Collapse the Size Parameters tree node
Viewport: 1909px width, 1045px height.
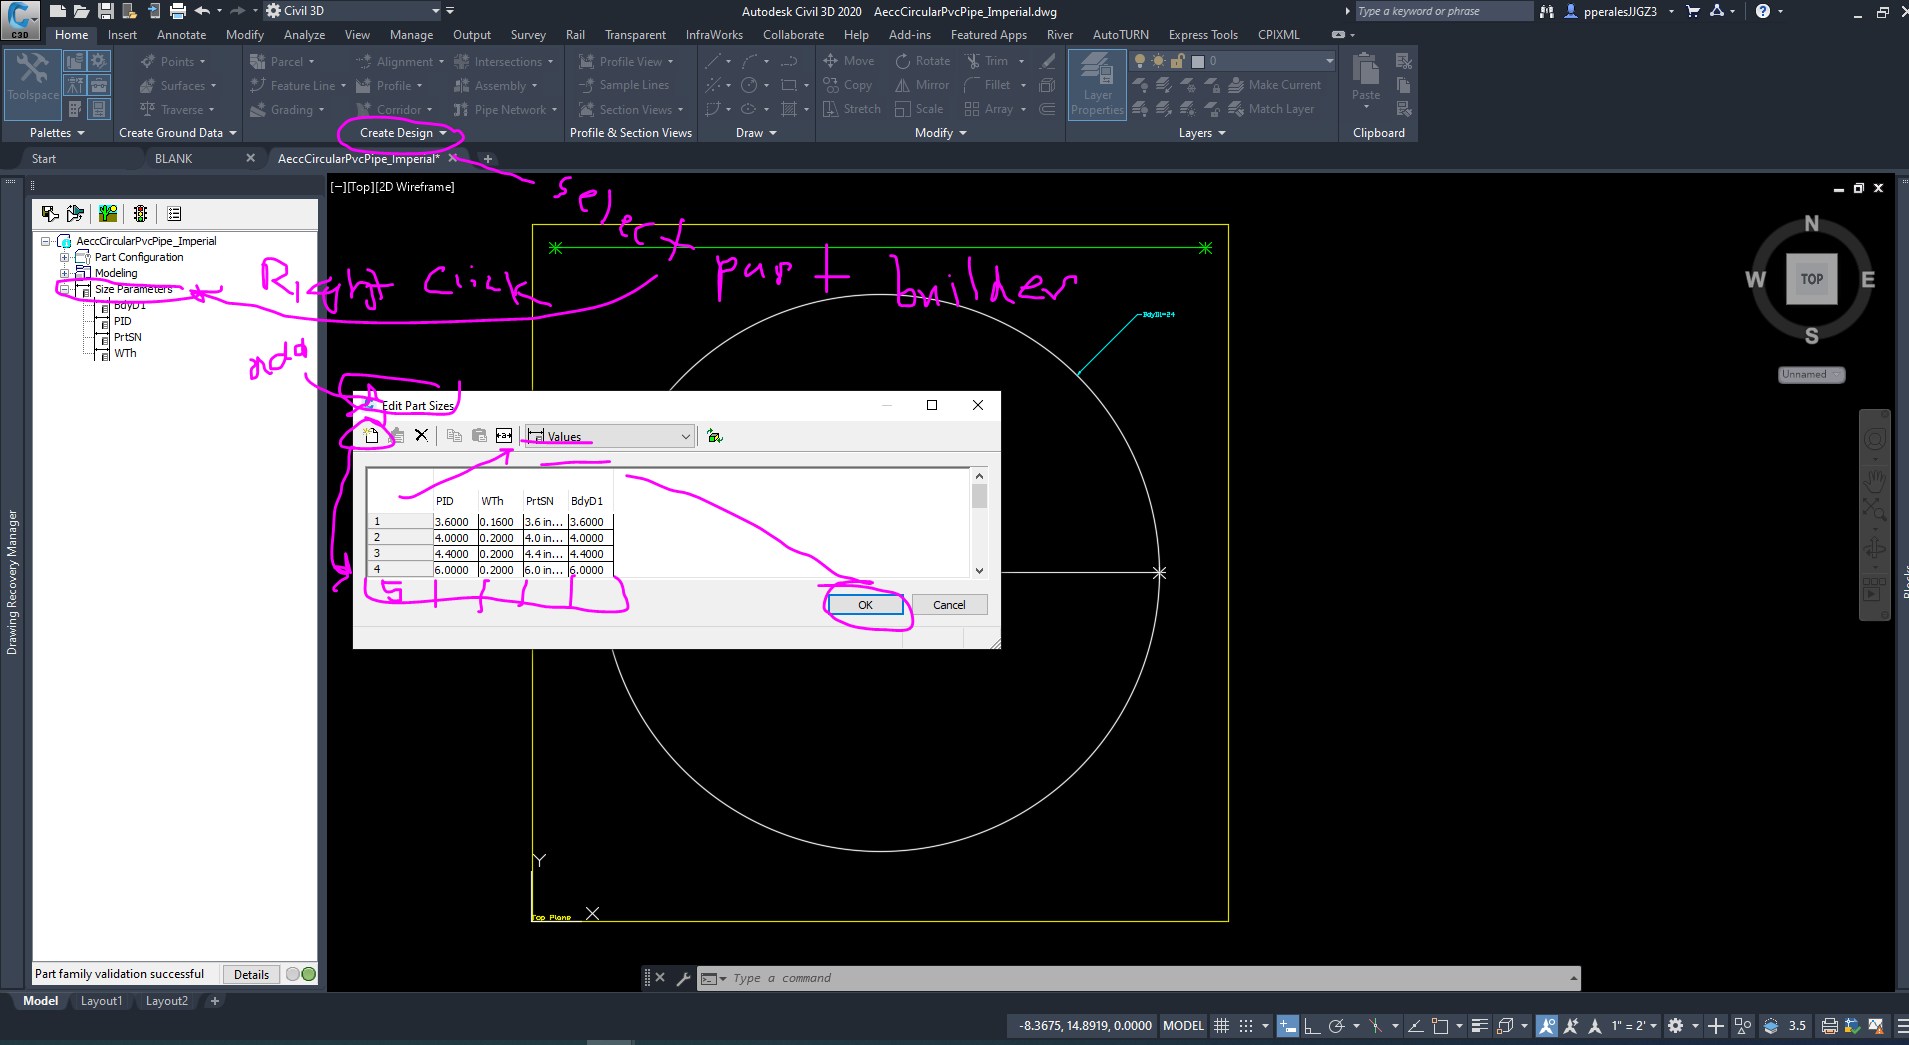click(64, 289)
